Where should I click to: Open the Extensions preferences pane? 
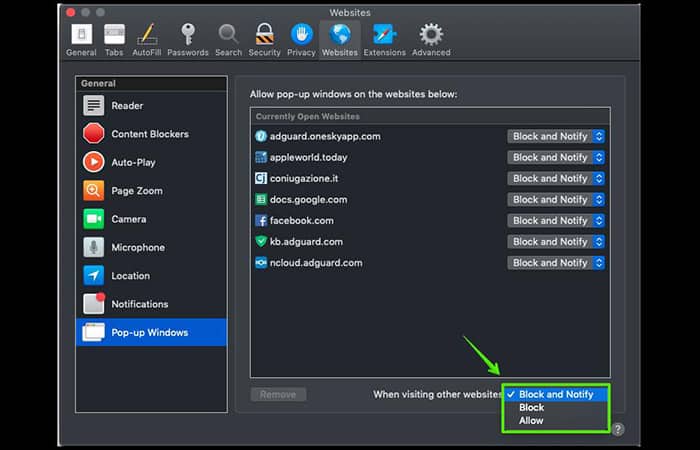click(x=384, y=40)
